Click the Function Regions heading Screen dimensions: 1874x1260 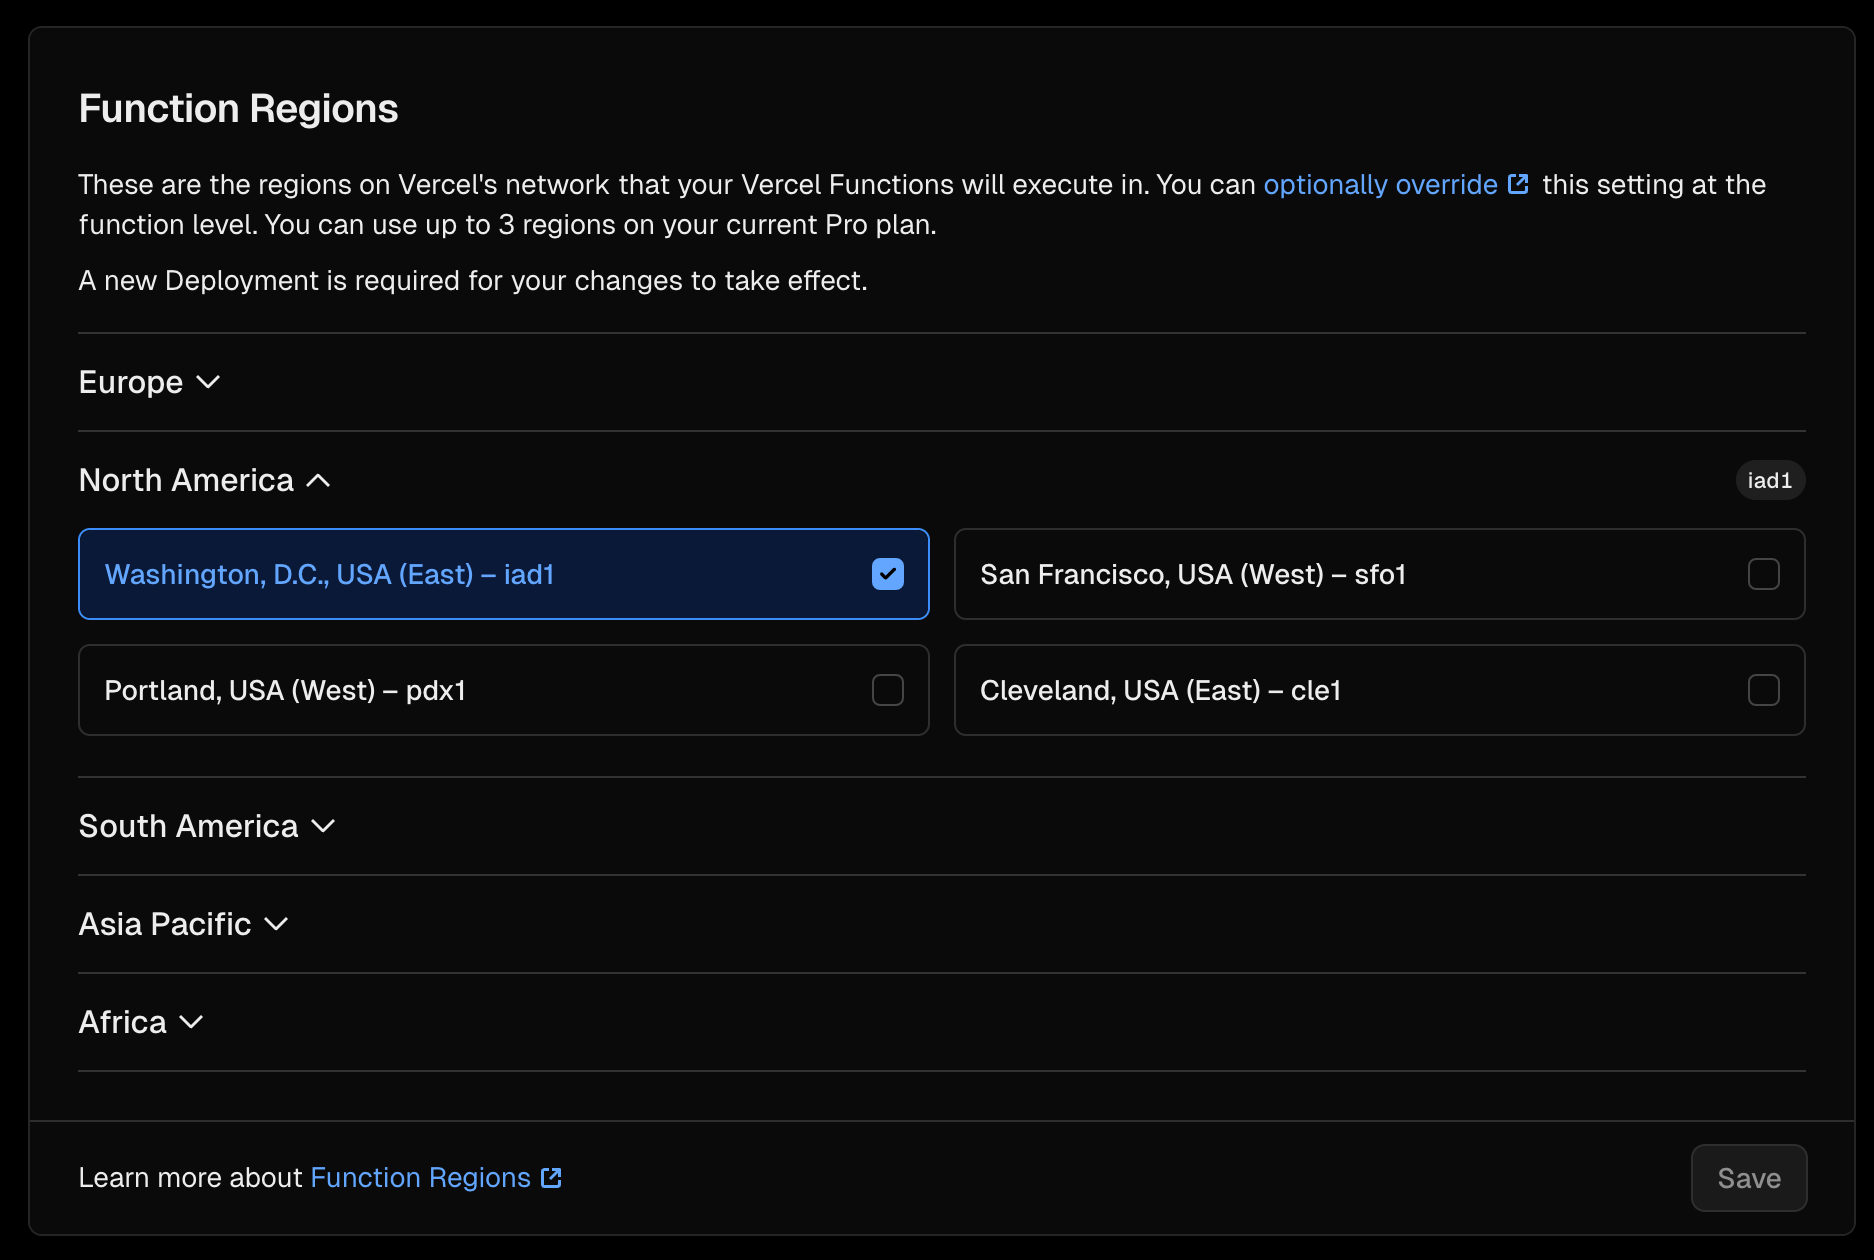238,109
